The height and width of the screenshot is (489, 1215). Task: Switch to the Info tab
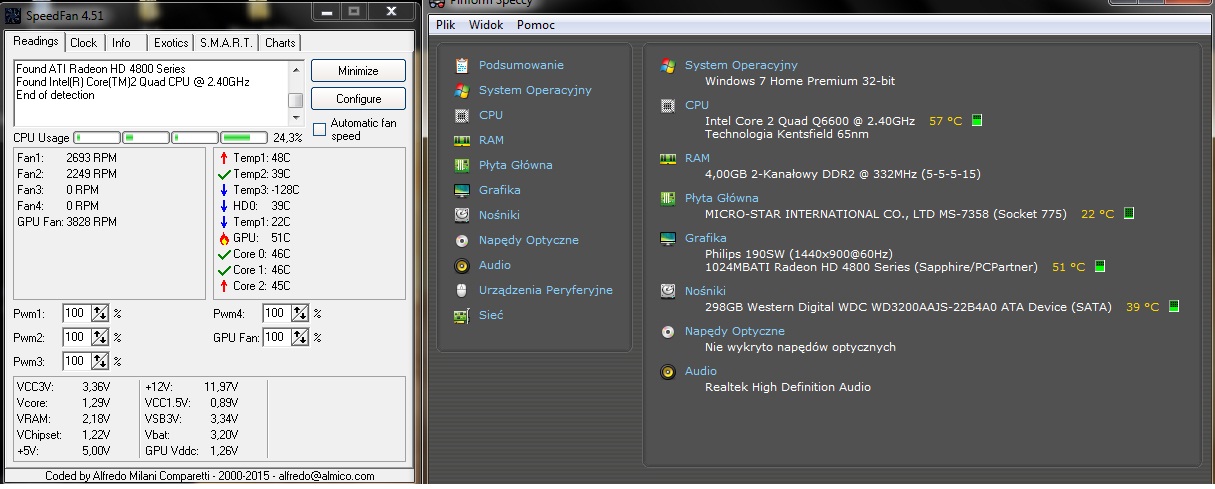coord(121,43)
